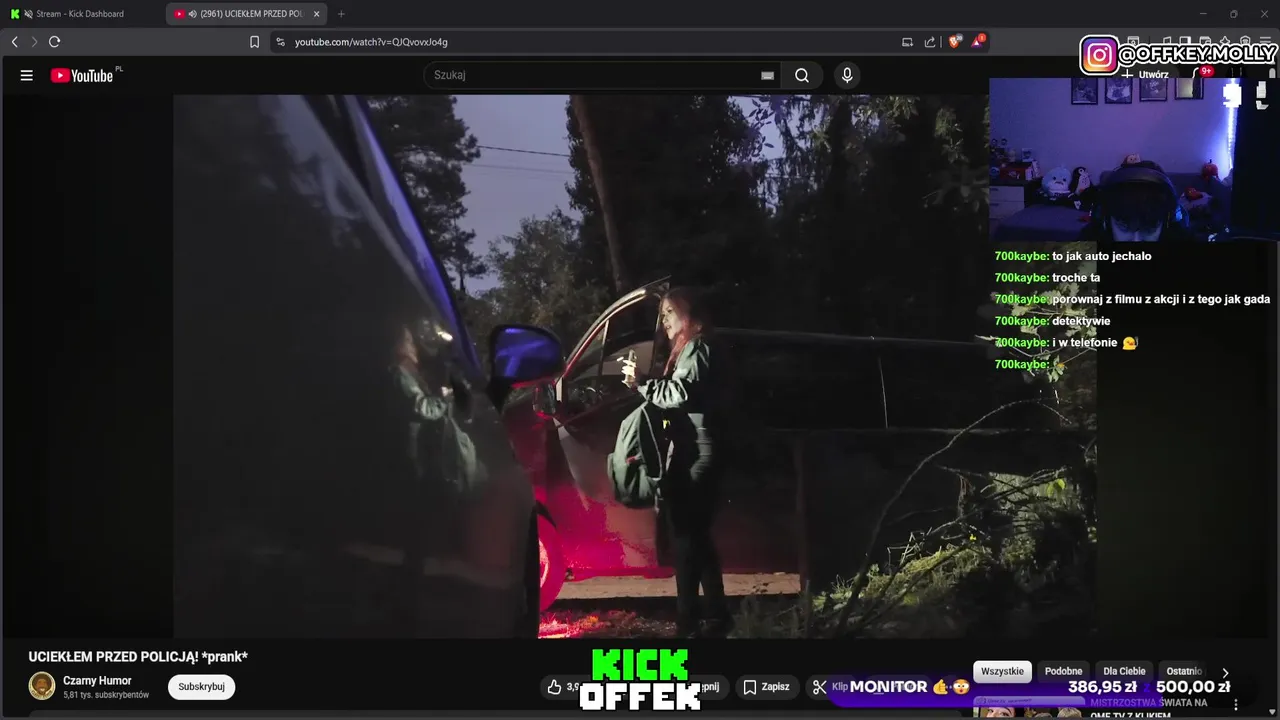
Task: Click the address bar URL
Action: click(x=371, y=42)
